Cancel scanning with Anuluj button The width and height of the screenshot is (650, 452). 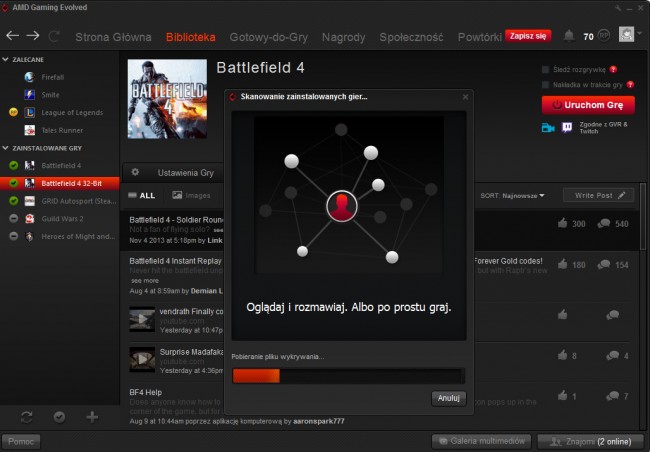click(x=449, y=398)
